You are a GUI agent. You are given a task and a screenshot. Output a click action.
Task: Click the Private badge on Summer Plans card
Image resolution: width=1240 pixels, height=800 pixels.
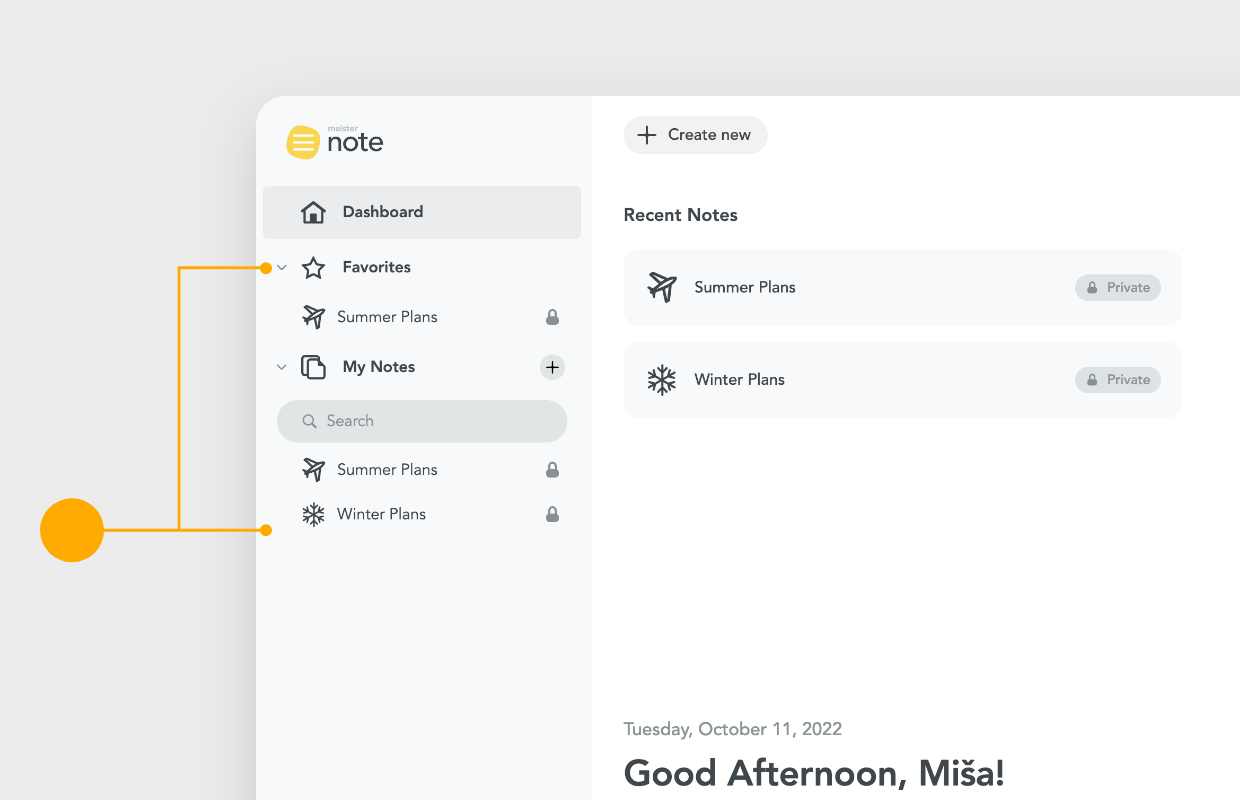(1118, 287)
